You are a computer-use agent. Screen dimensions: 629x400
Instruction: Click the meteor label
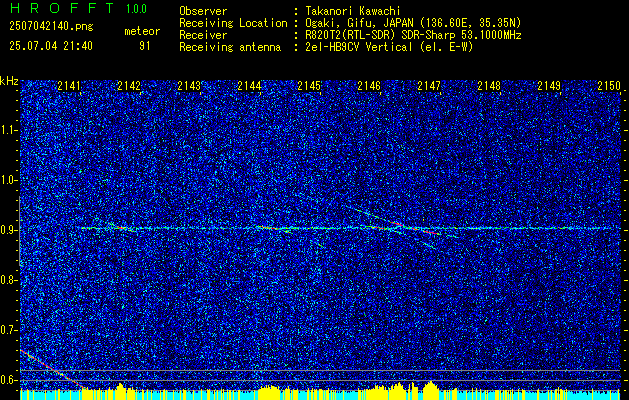click(x=142, y=31)
